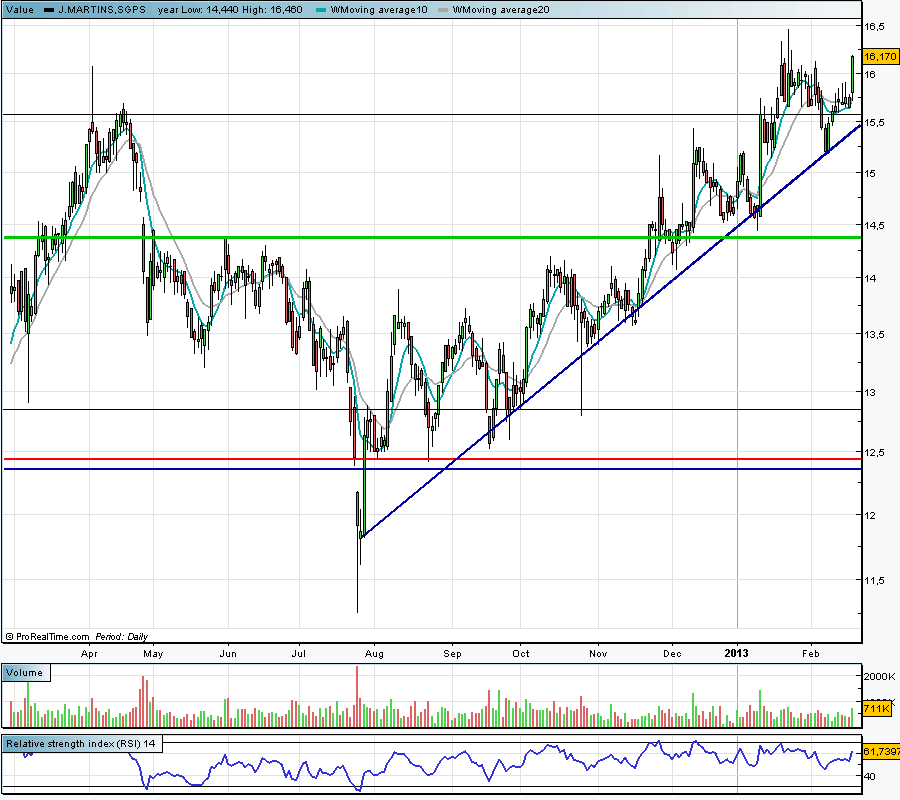
Task: Click the Oct month label on time axis
Action: point(521,654)
